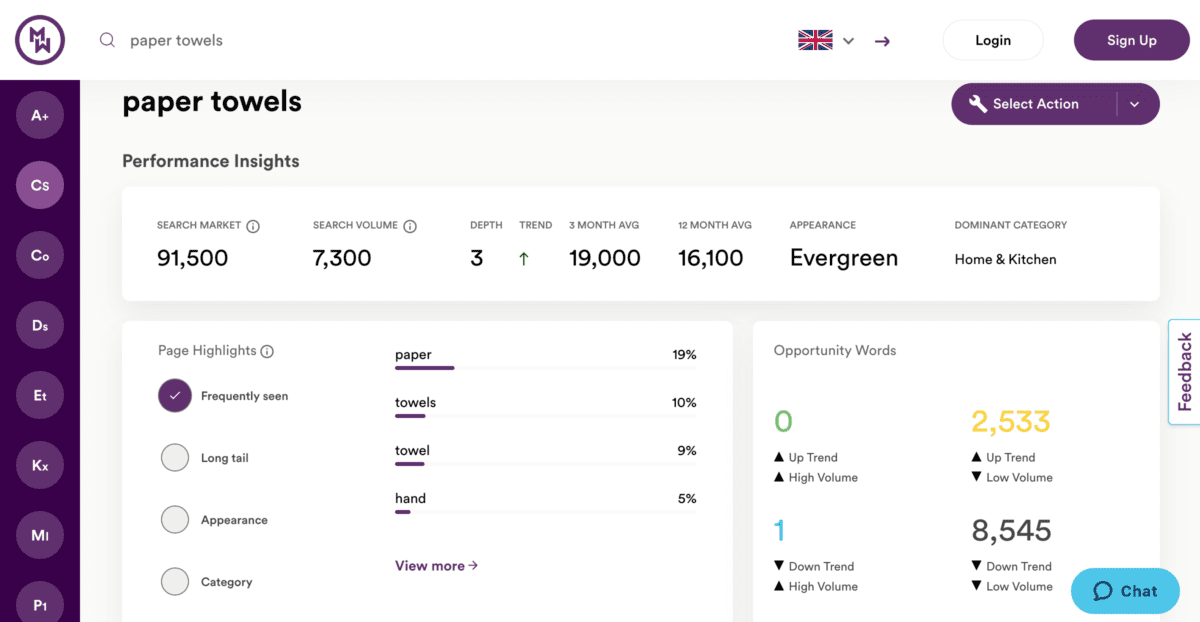Select the Category radio option
The width and height of the screenshot is (1200, 622).
pyautogui.click(x=175, y=582)
